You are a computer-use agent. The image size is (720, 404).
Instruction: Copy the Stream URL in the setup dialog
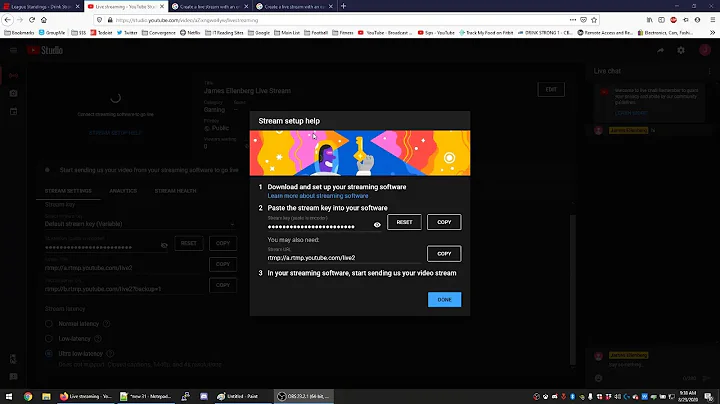[x=444, y=253]
